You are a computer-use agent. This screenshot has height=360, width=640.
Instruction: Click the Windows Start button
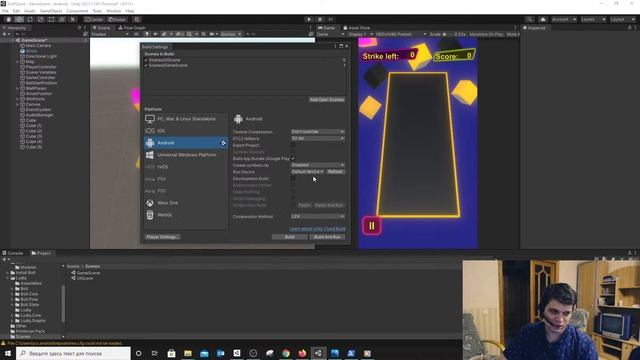click(8, 353)
